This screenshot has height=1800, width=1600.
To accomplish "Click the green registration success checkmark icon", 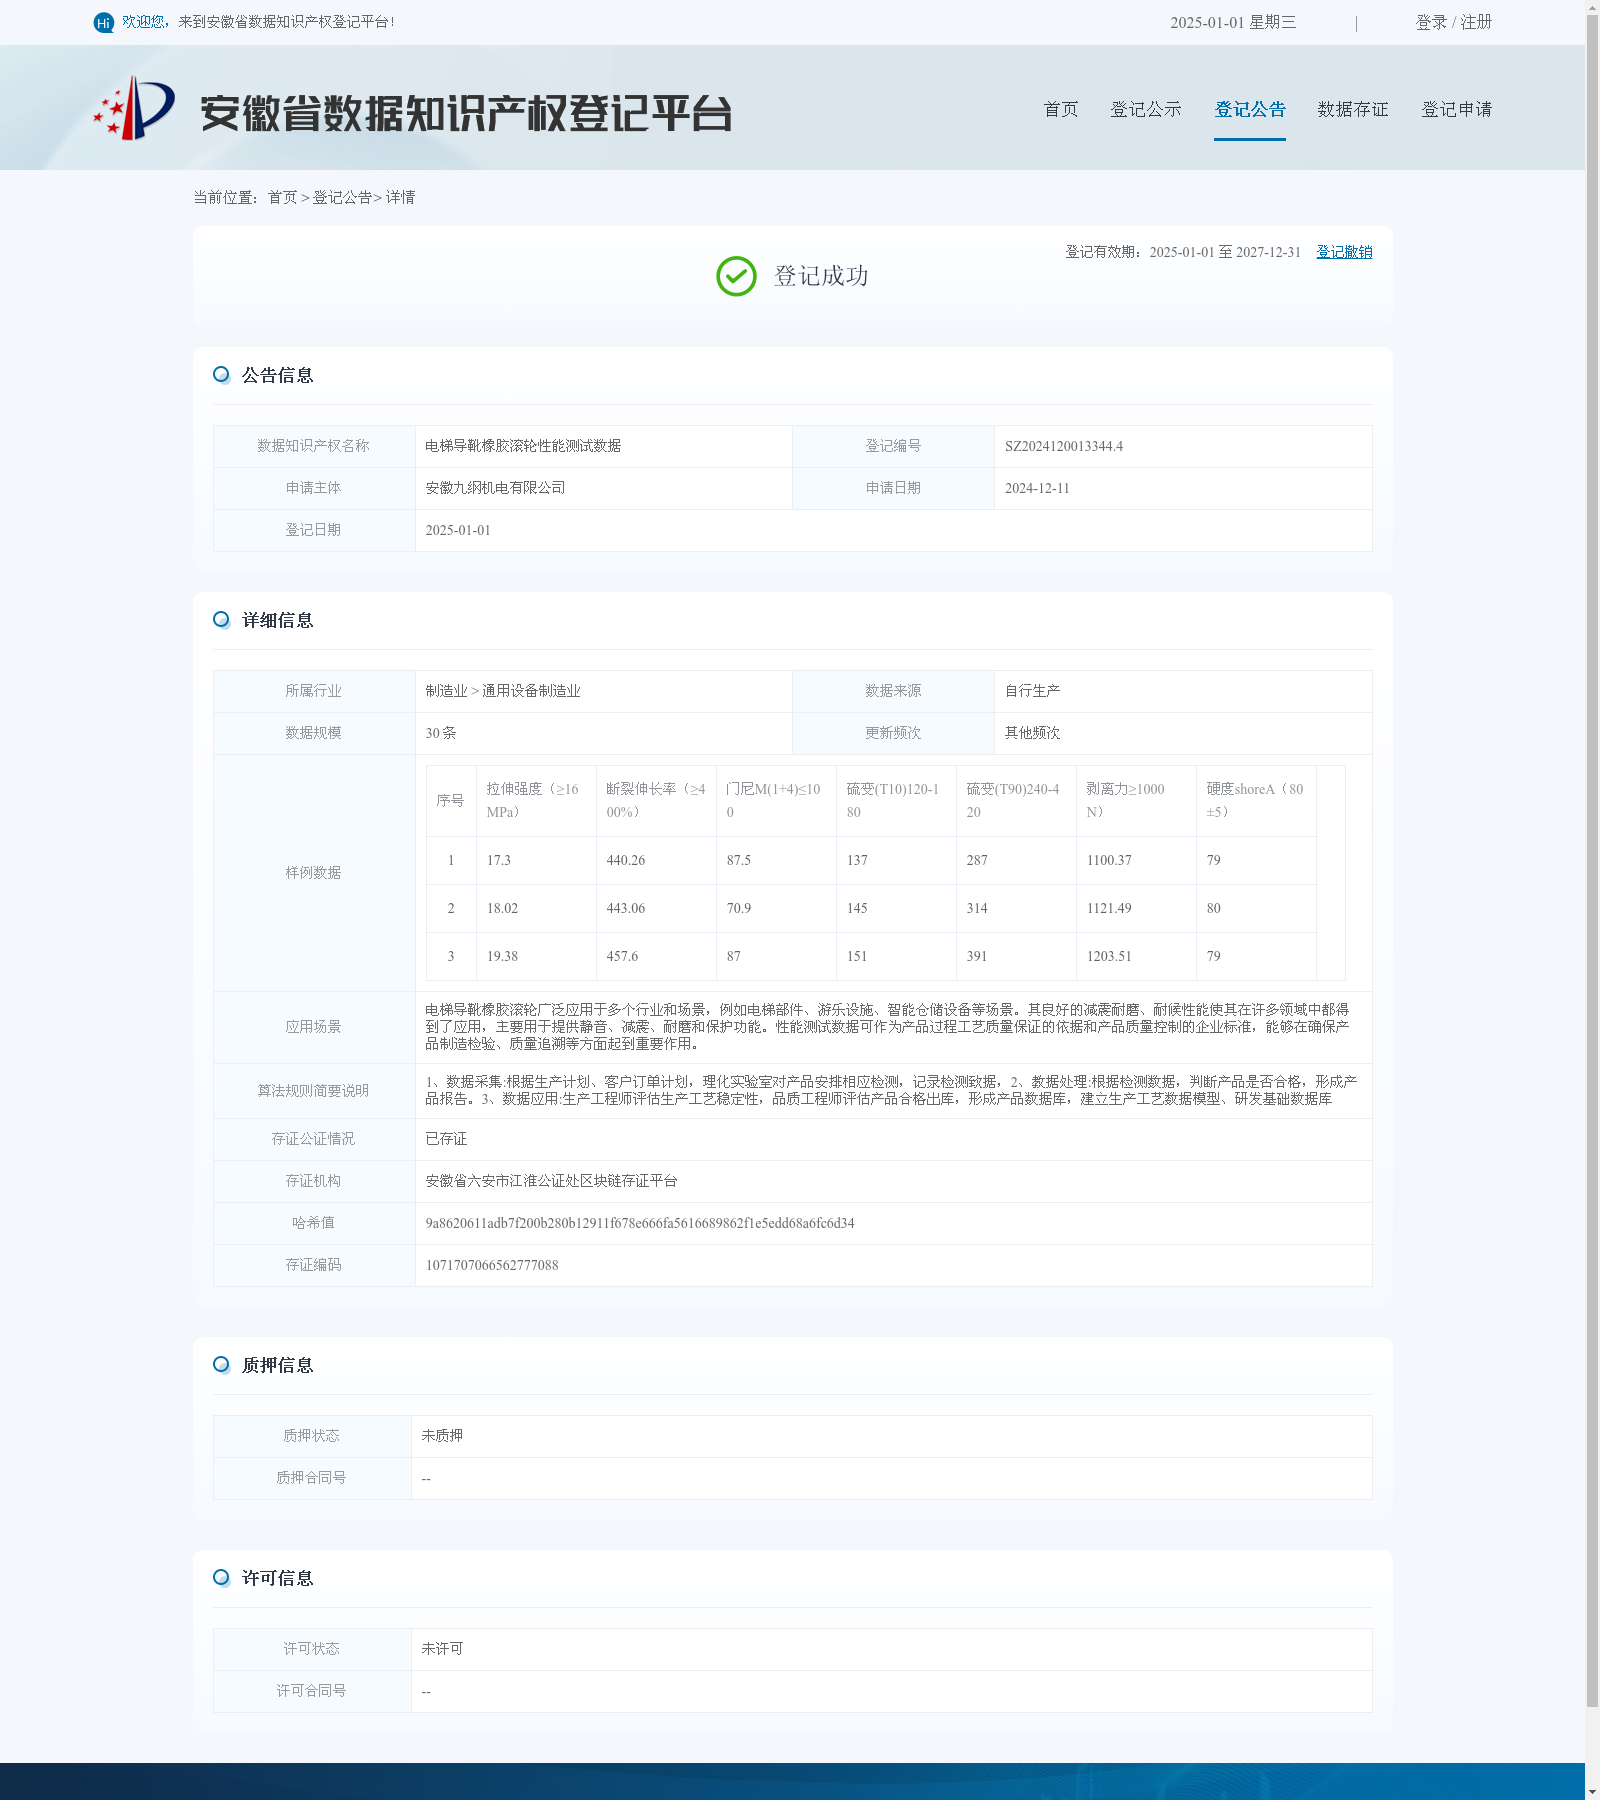I will point(736,276).
